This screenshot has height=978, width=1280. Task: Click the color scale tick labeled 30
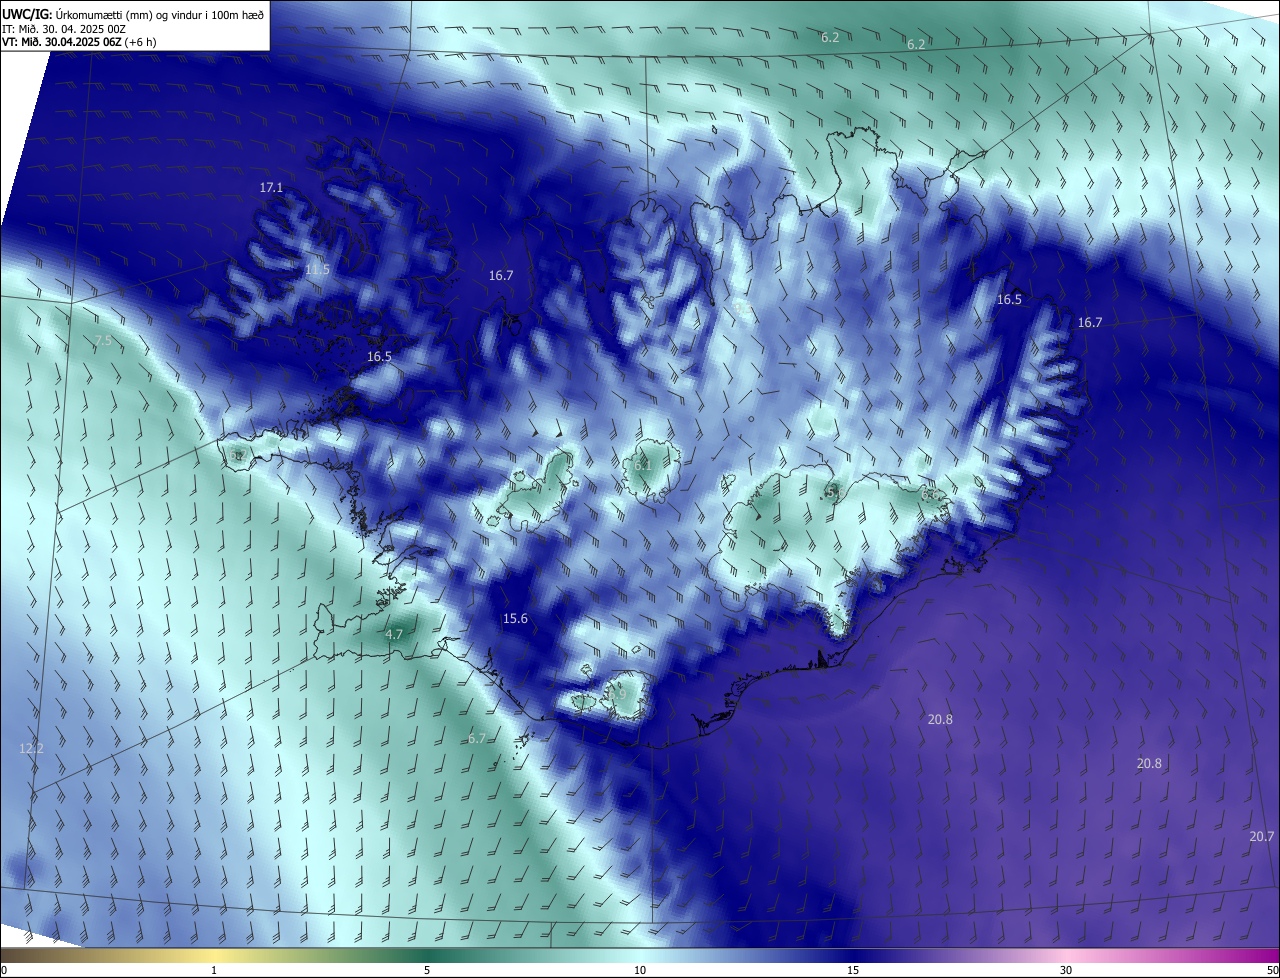click(1066, 970)
